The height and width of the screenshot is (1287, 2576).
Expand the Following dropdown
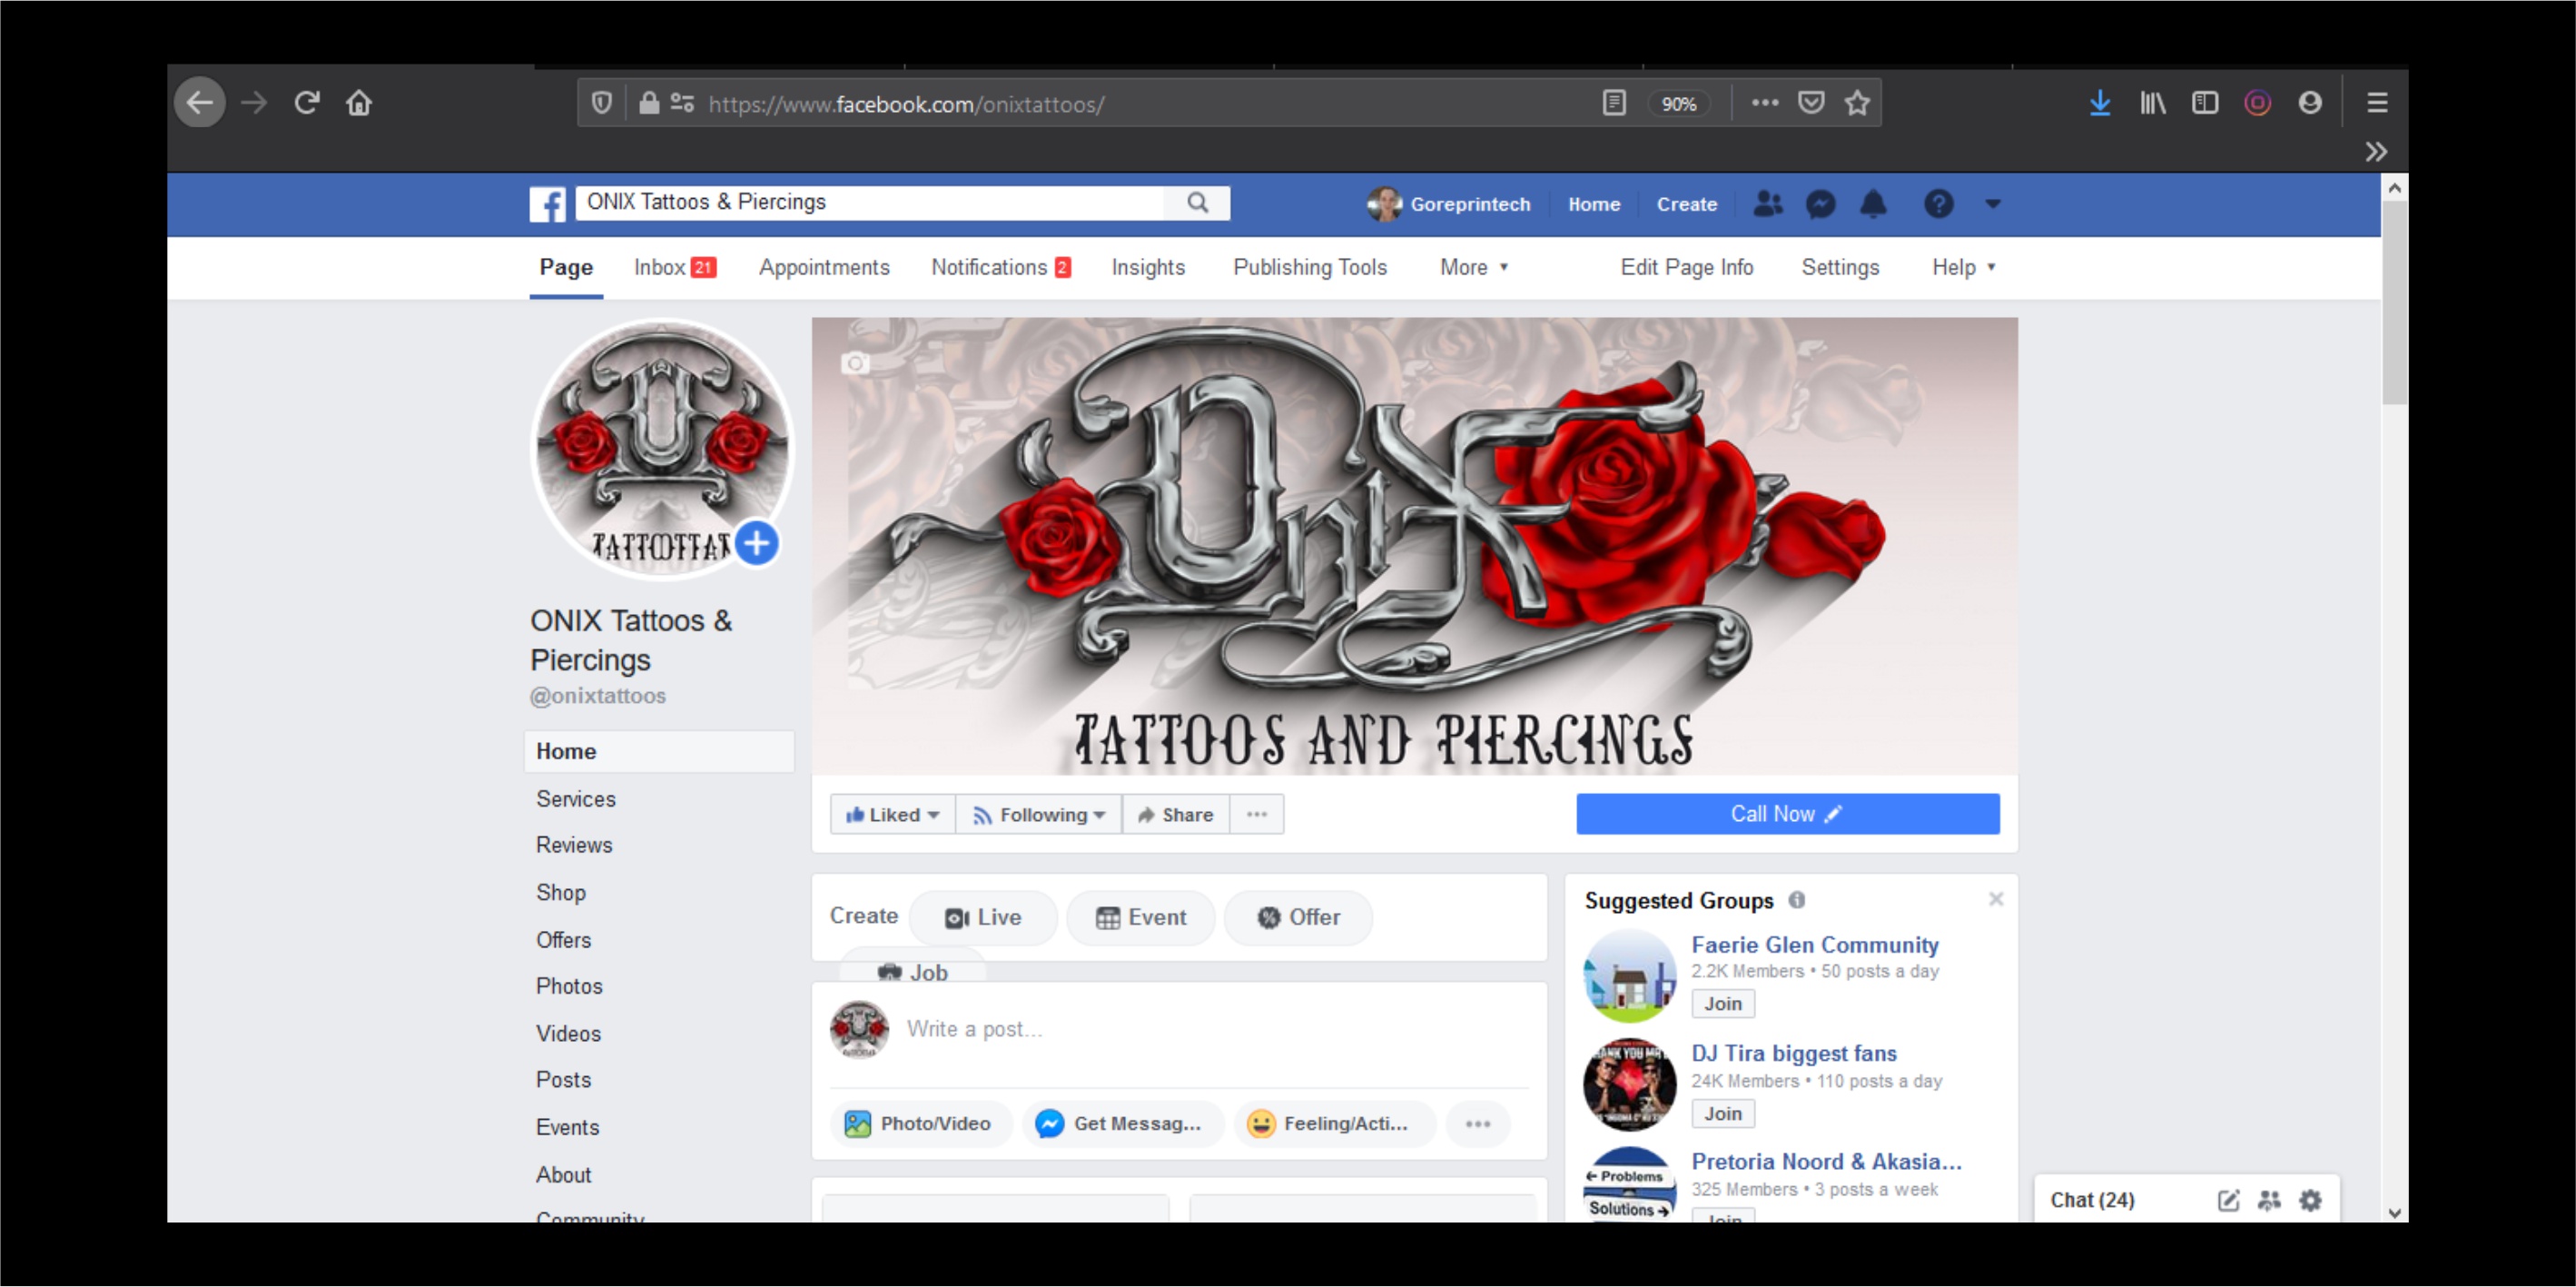[x=1038, y=814]
